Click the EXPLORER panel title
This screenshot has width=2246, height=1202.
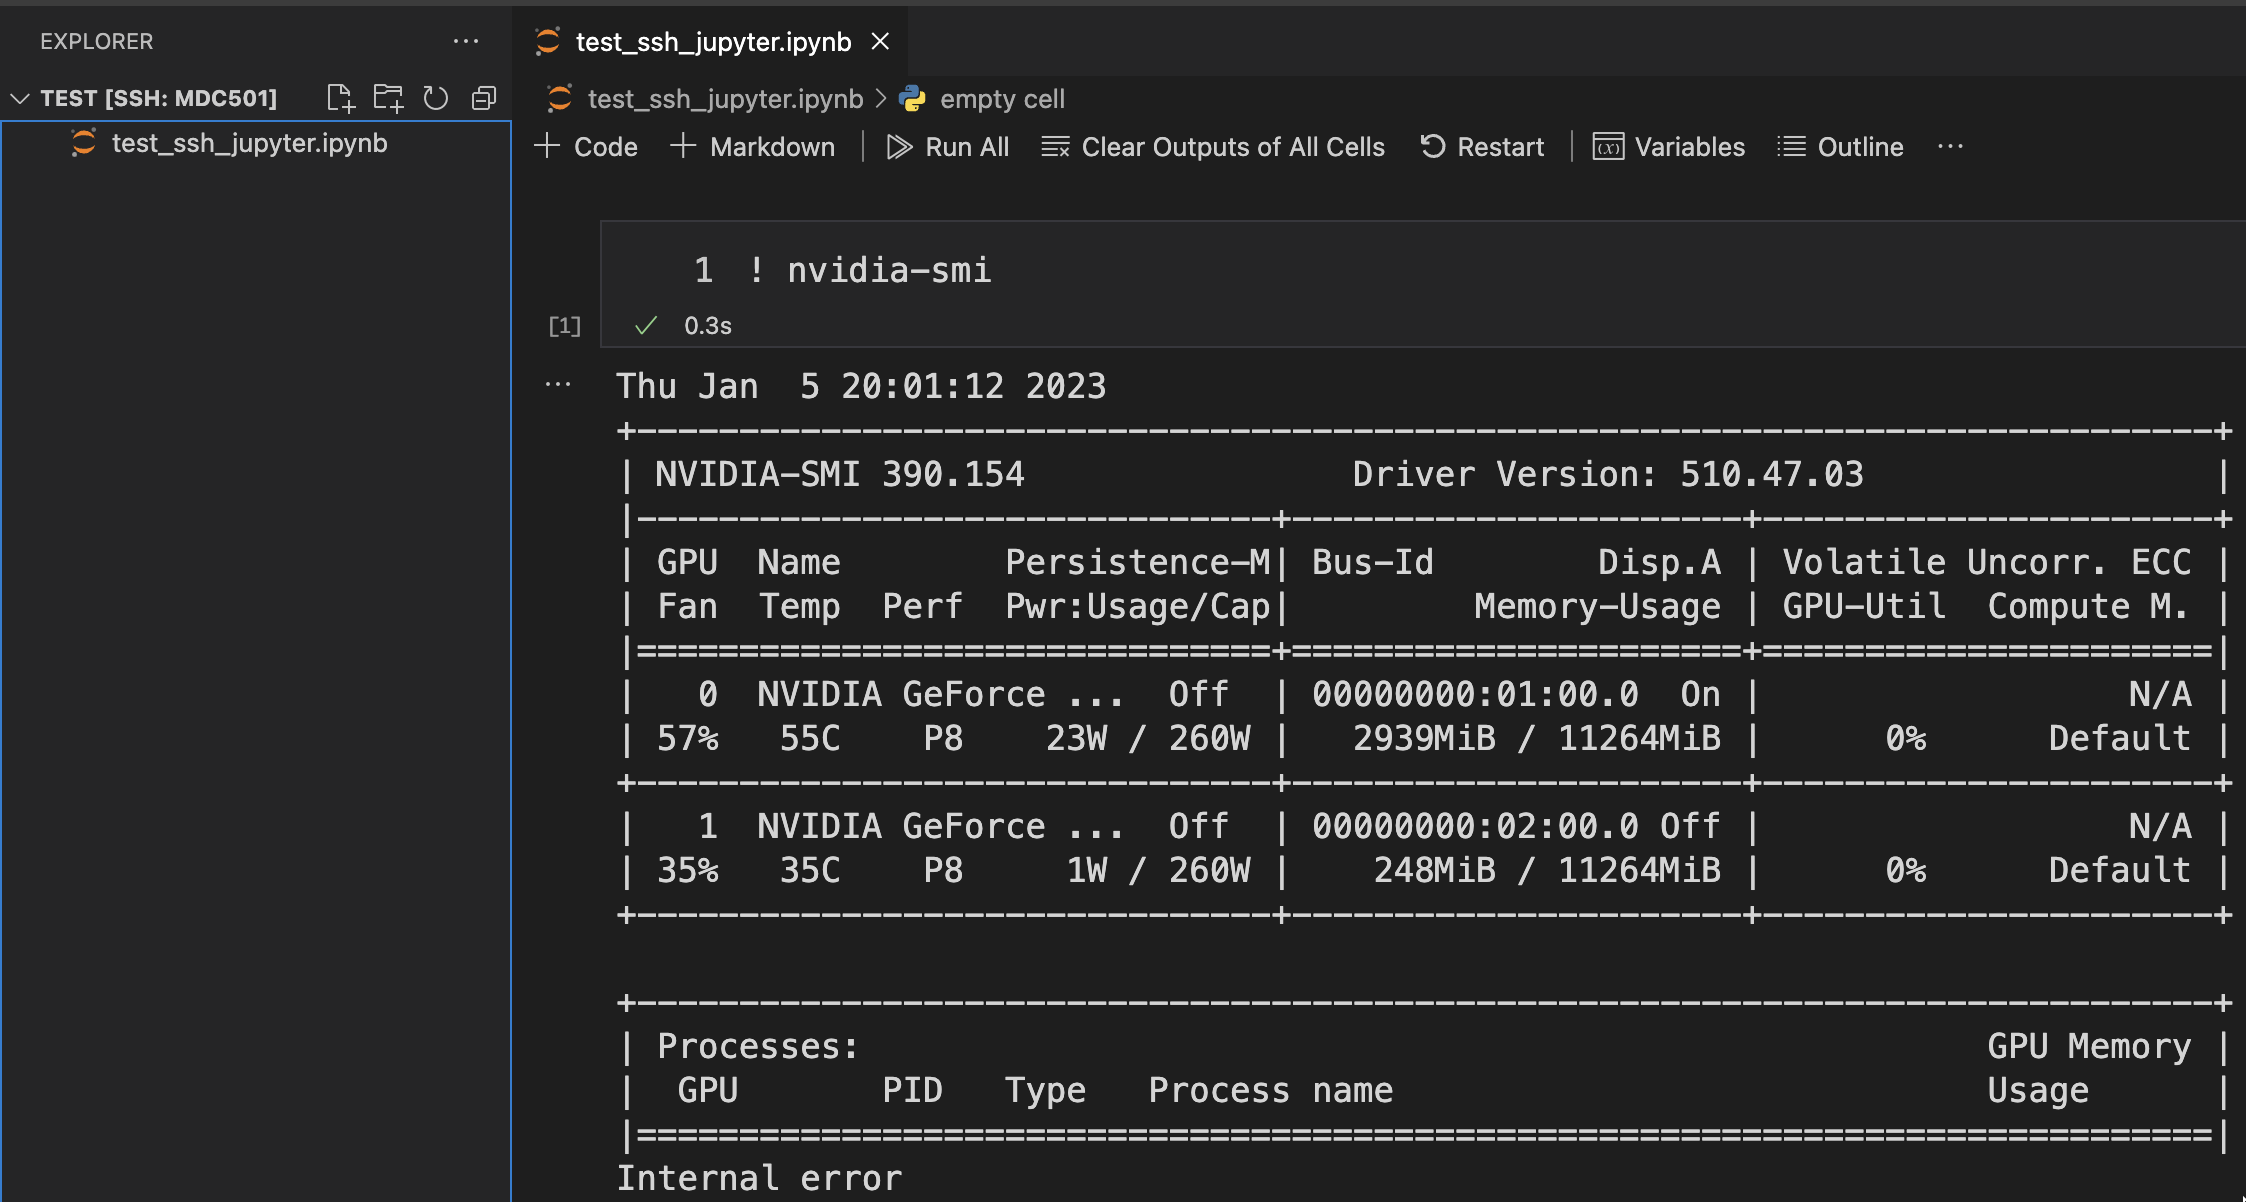[x=97, y=42]
